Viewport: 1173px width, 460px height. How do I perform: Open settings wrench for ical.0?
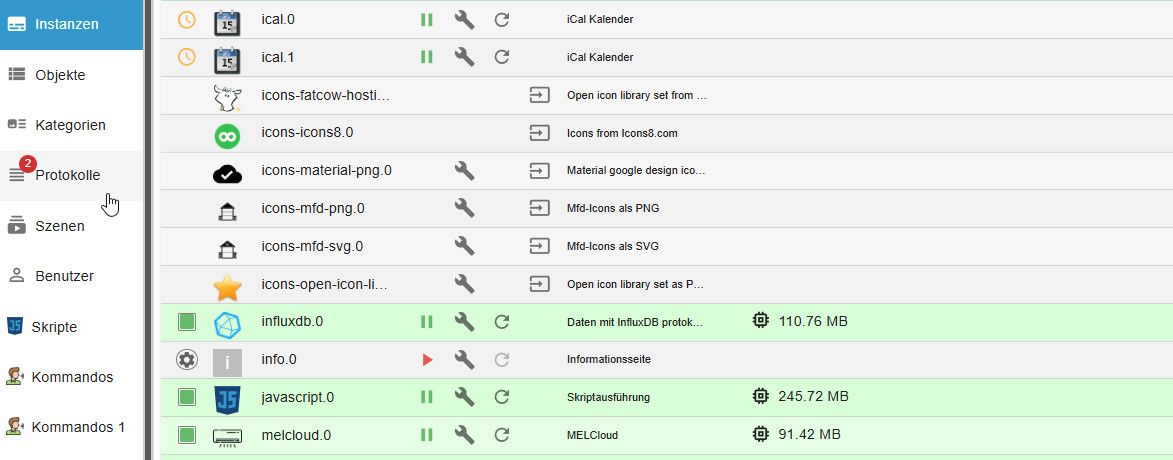pyautogui.click(x=464, y=19)
